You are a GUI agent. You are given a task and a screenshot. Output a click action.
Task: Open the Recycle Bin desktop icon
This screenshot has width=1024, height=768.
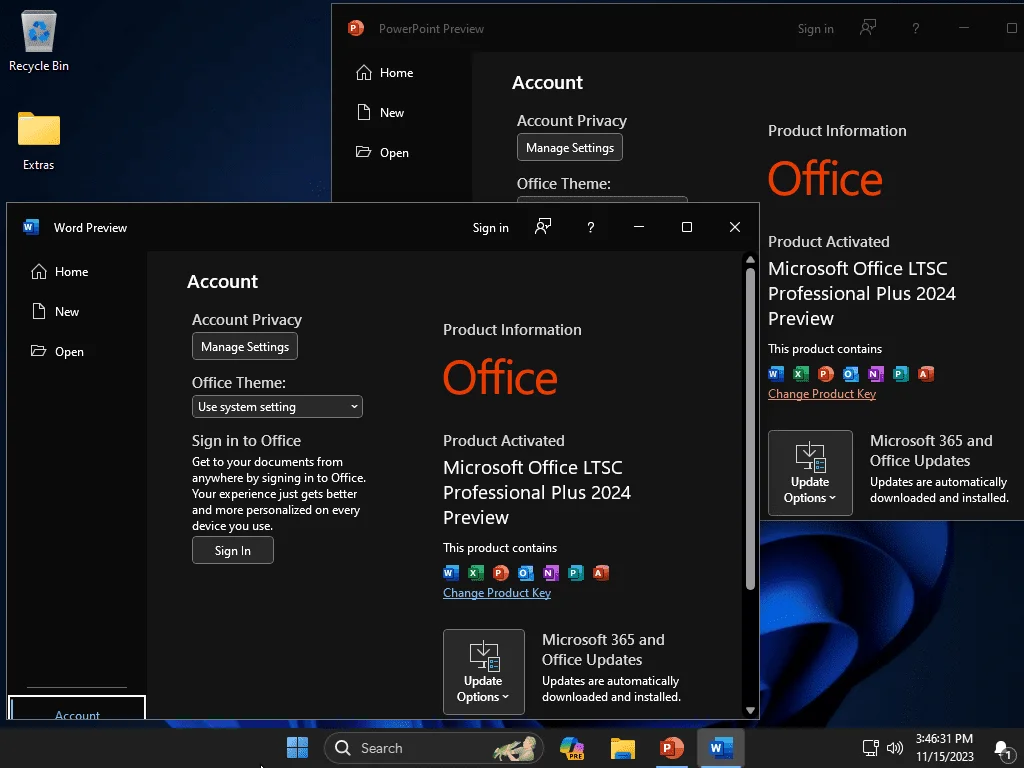39,41
